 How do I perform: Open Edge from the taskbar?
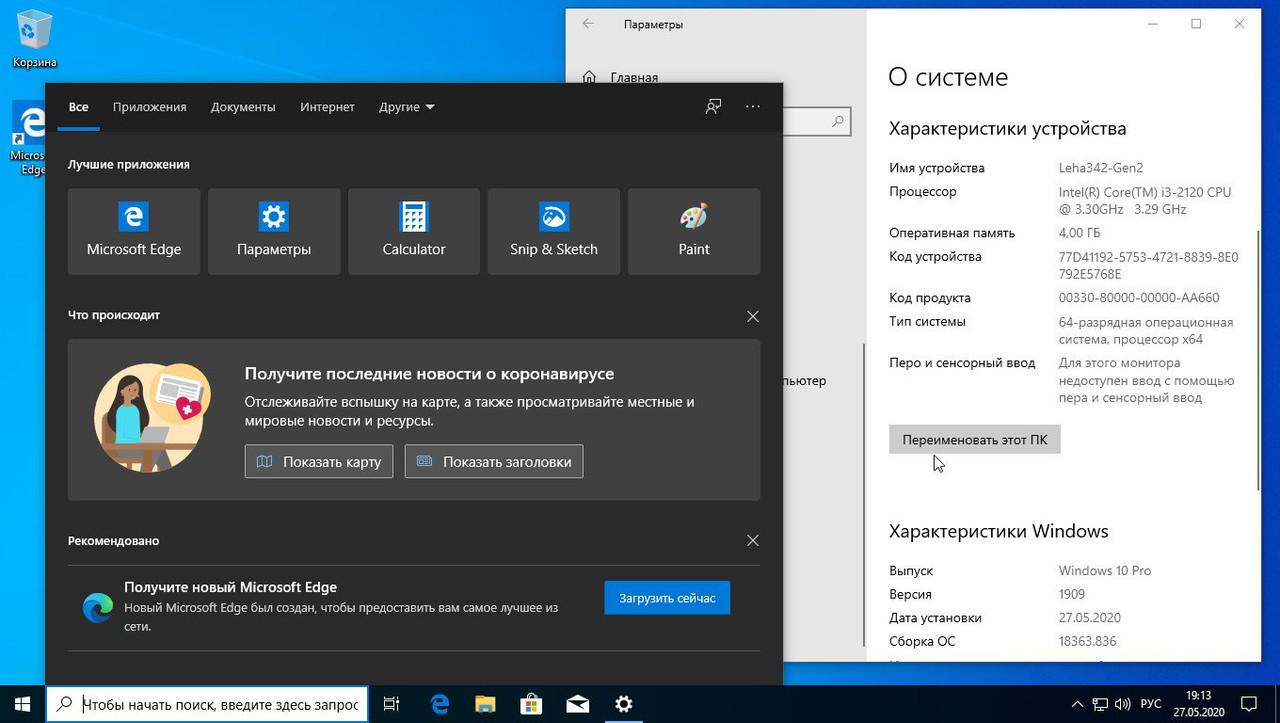pyautogui.click(x=439, y=704)
